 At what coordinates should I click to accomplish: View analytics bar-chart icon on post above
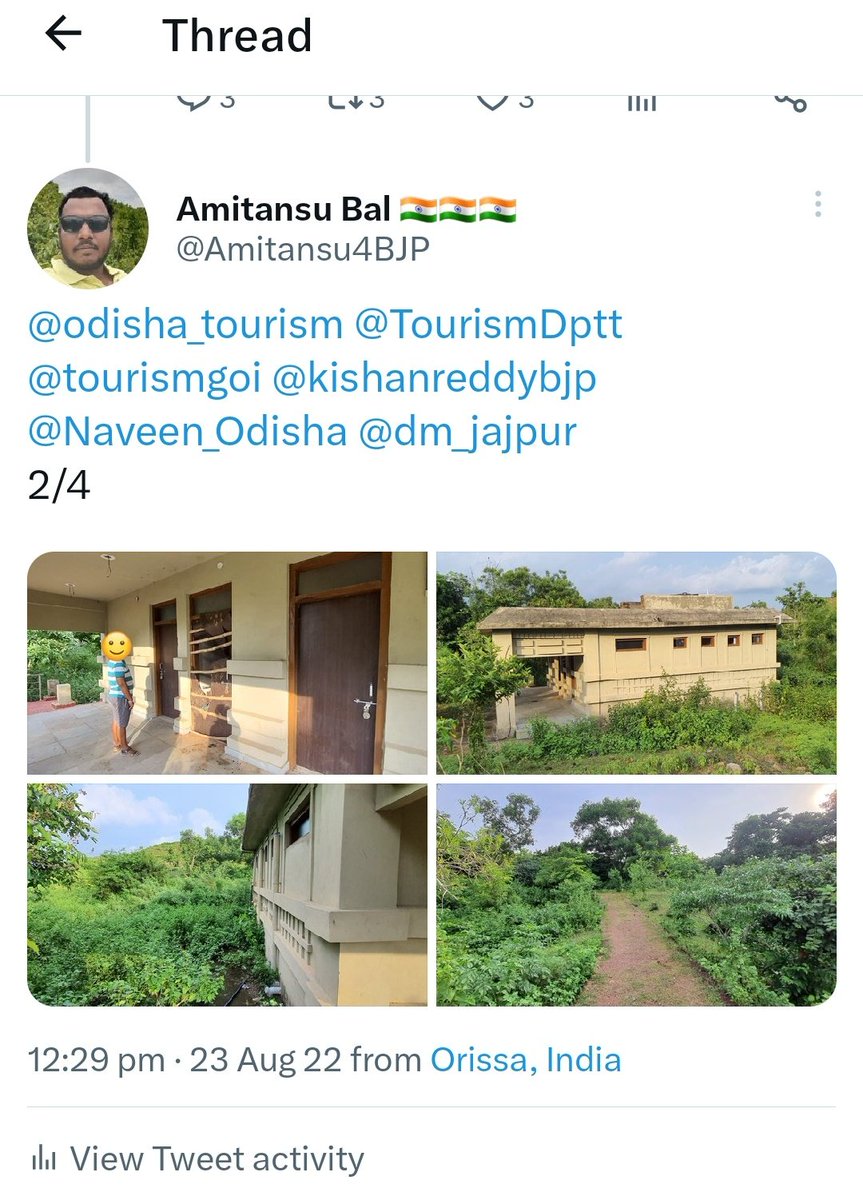point(641,101)
